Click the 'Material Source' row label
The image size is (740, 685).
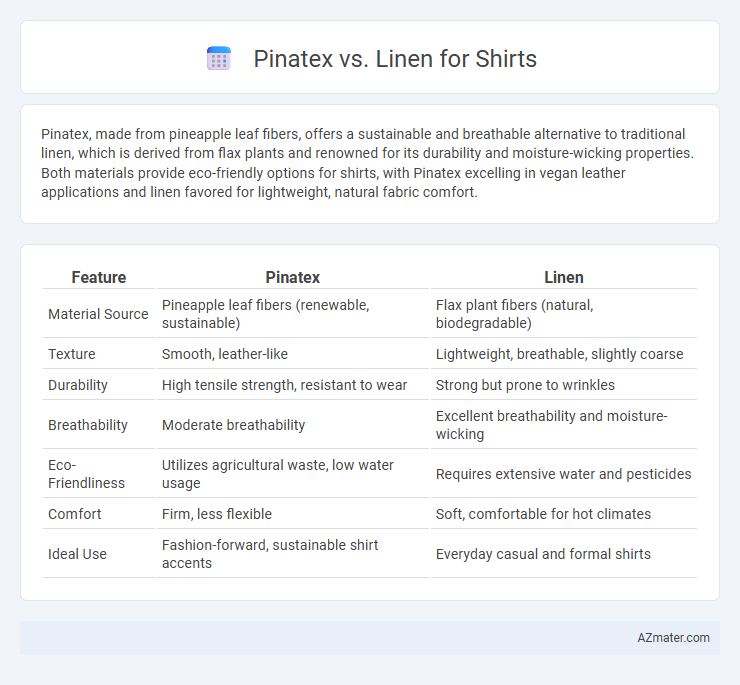click(98, 314)
